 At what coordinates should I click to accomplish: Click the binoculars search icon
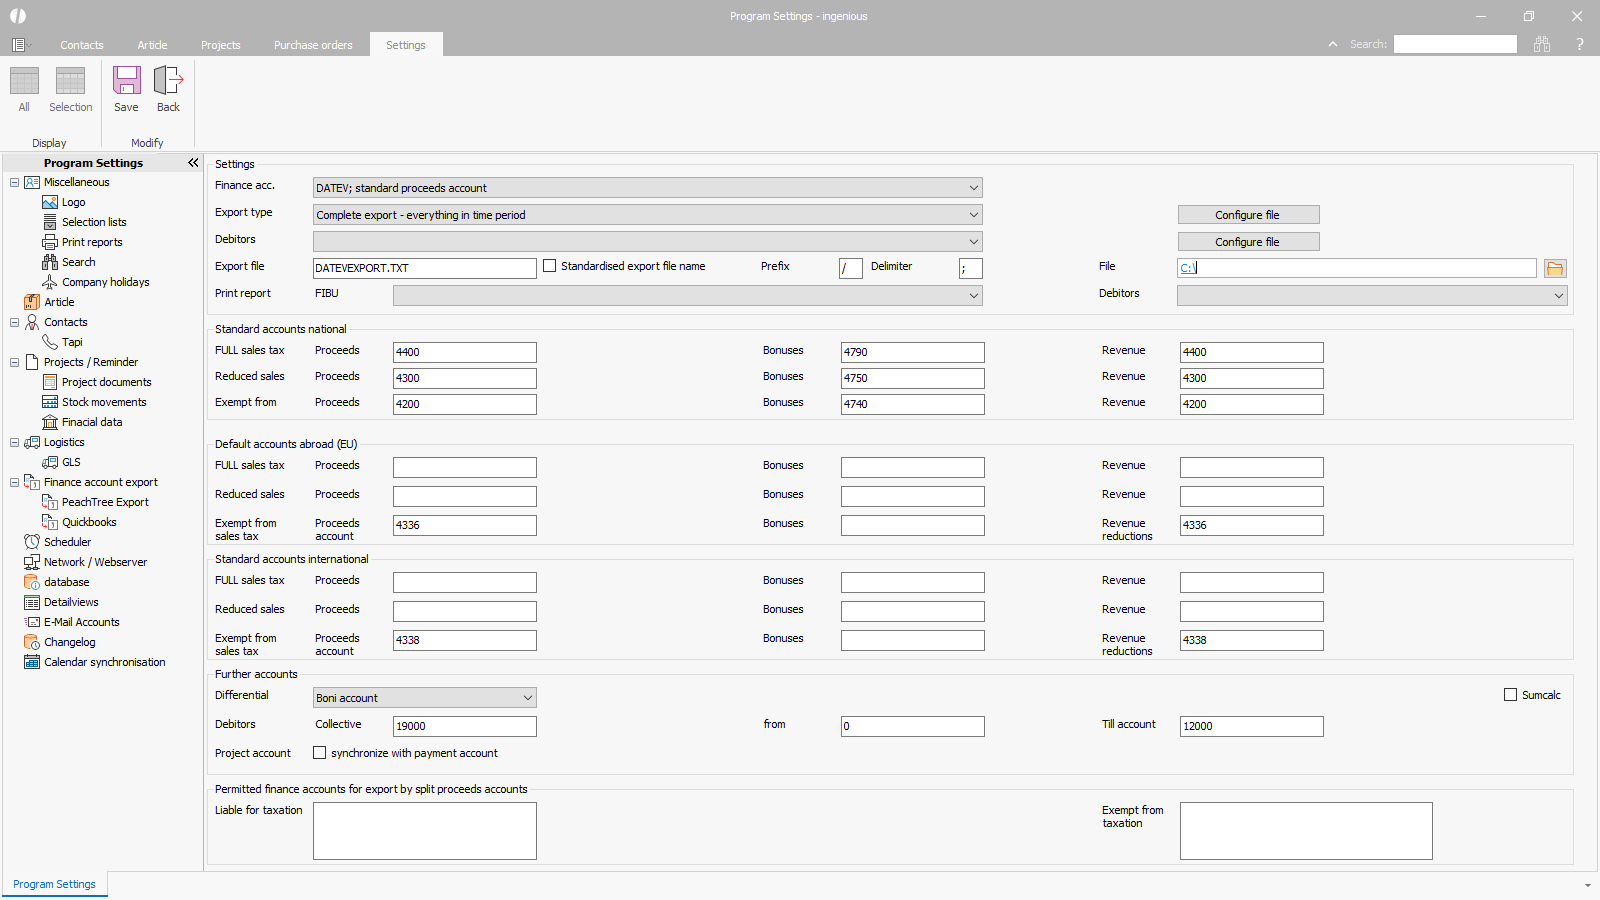tap(1542, 44)
